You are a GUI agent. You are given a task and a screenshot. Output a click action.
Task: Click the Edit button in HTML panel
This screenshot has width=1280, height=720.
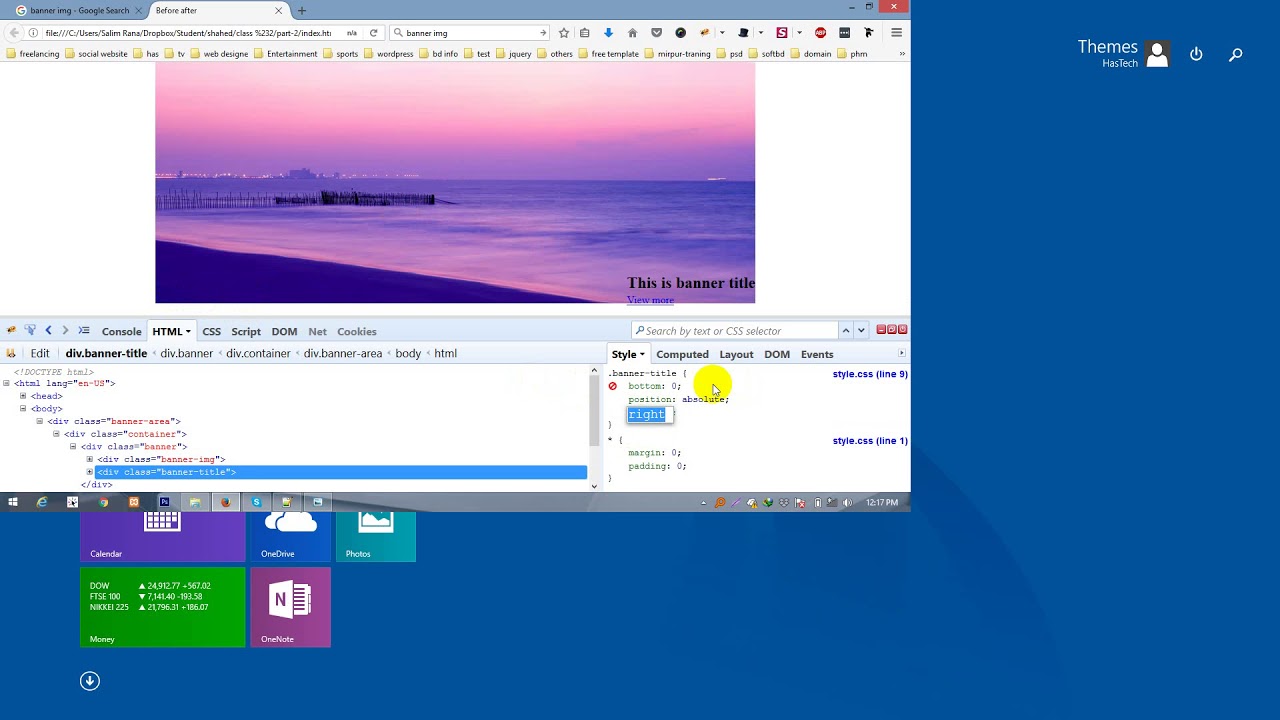[x=40, y=353]
